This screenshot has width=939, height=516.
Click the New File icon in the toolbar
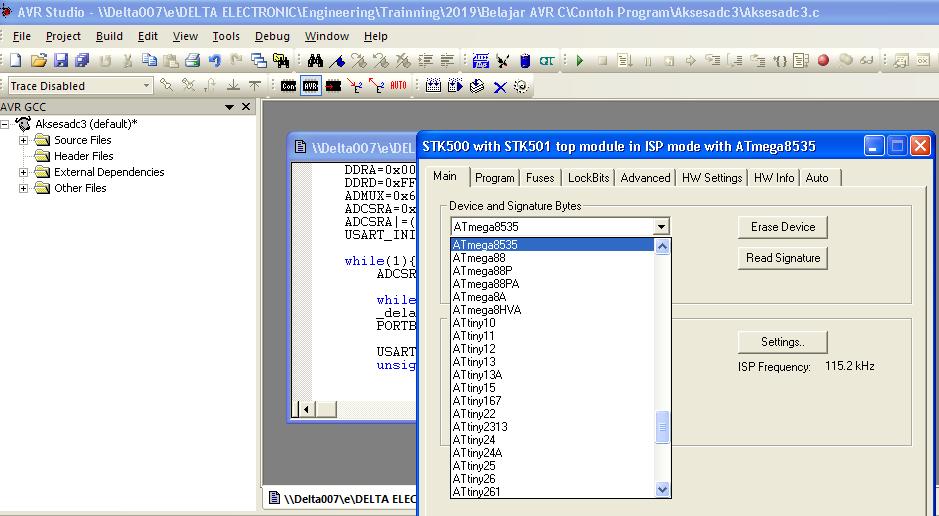tap(16, 61)
